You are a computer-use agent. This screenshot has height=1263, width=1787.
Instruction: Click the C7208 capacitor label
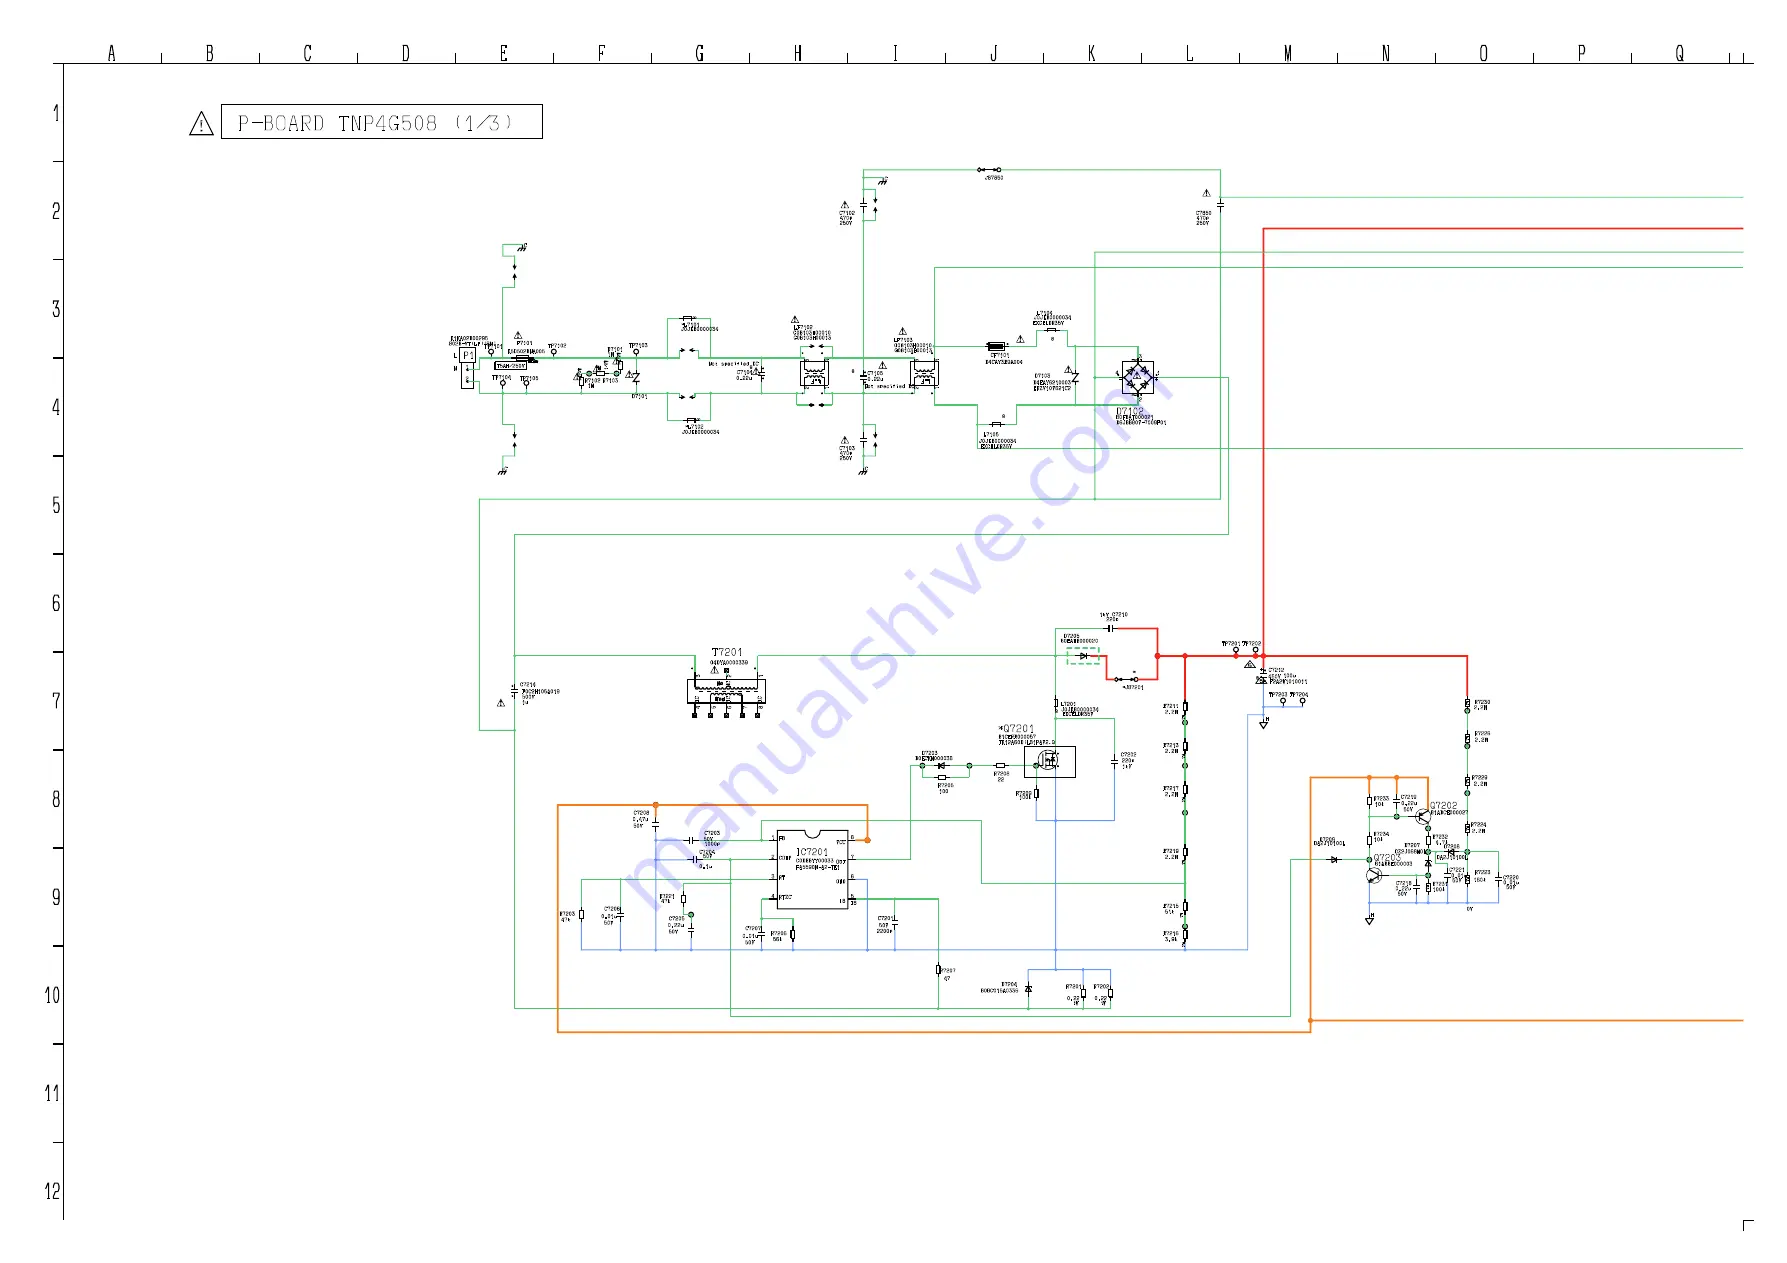tap(641, 813)
